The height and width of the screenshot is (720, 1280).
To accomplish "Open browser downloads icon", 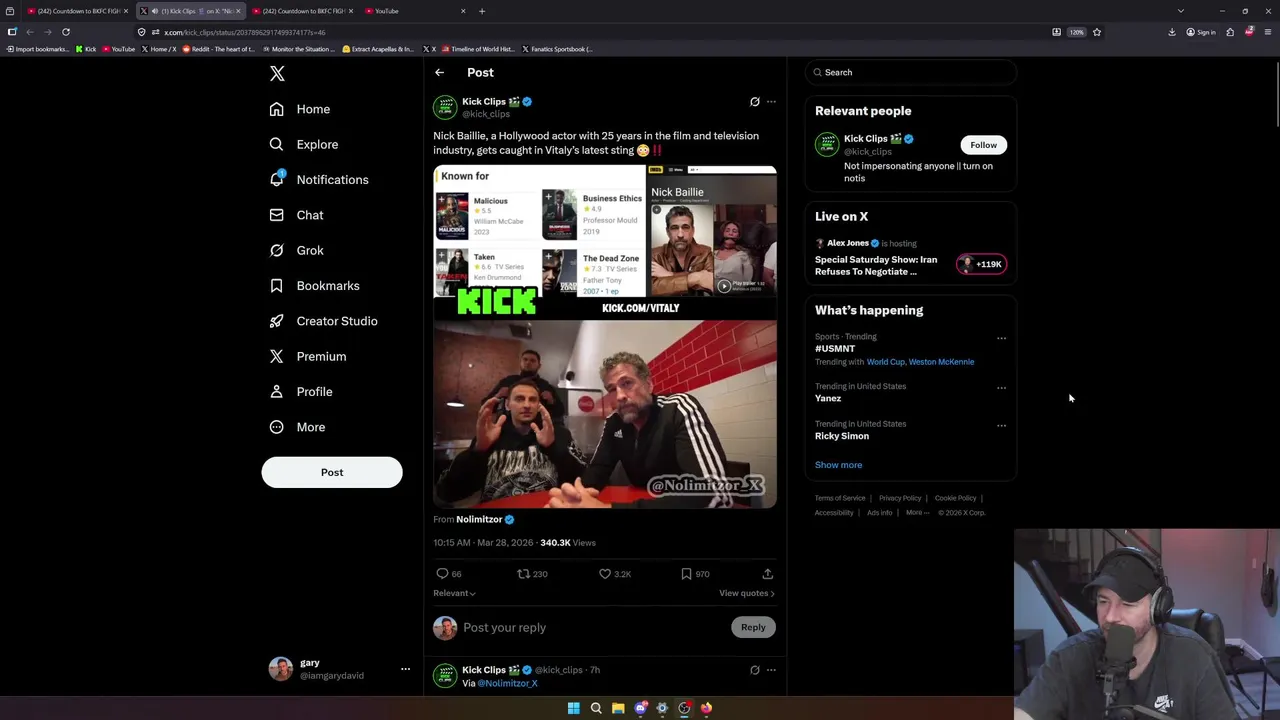I will [x=1172, y=32].
